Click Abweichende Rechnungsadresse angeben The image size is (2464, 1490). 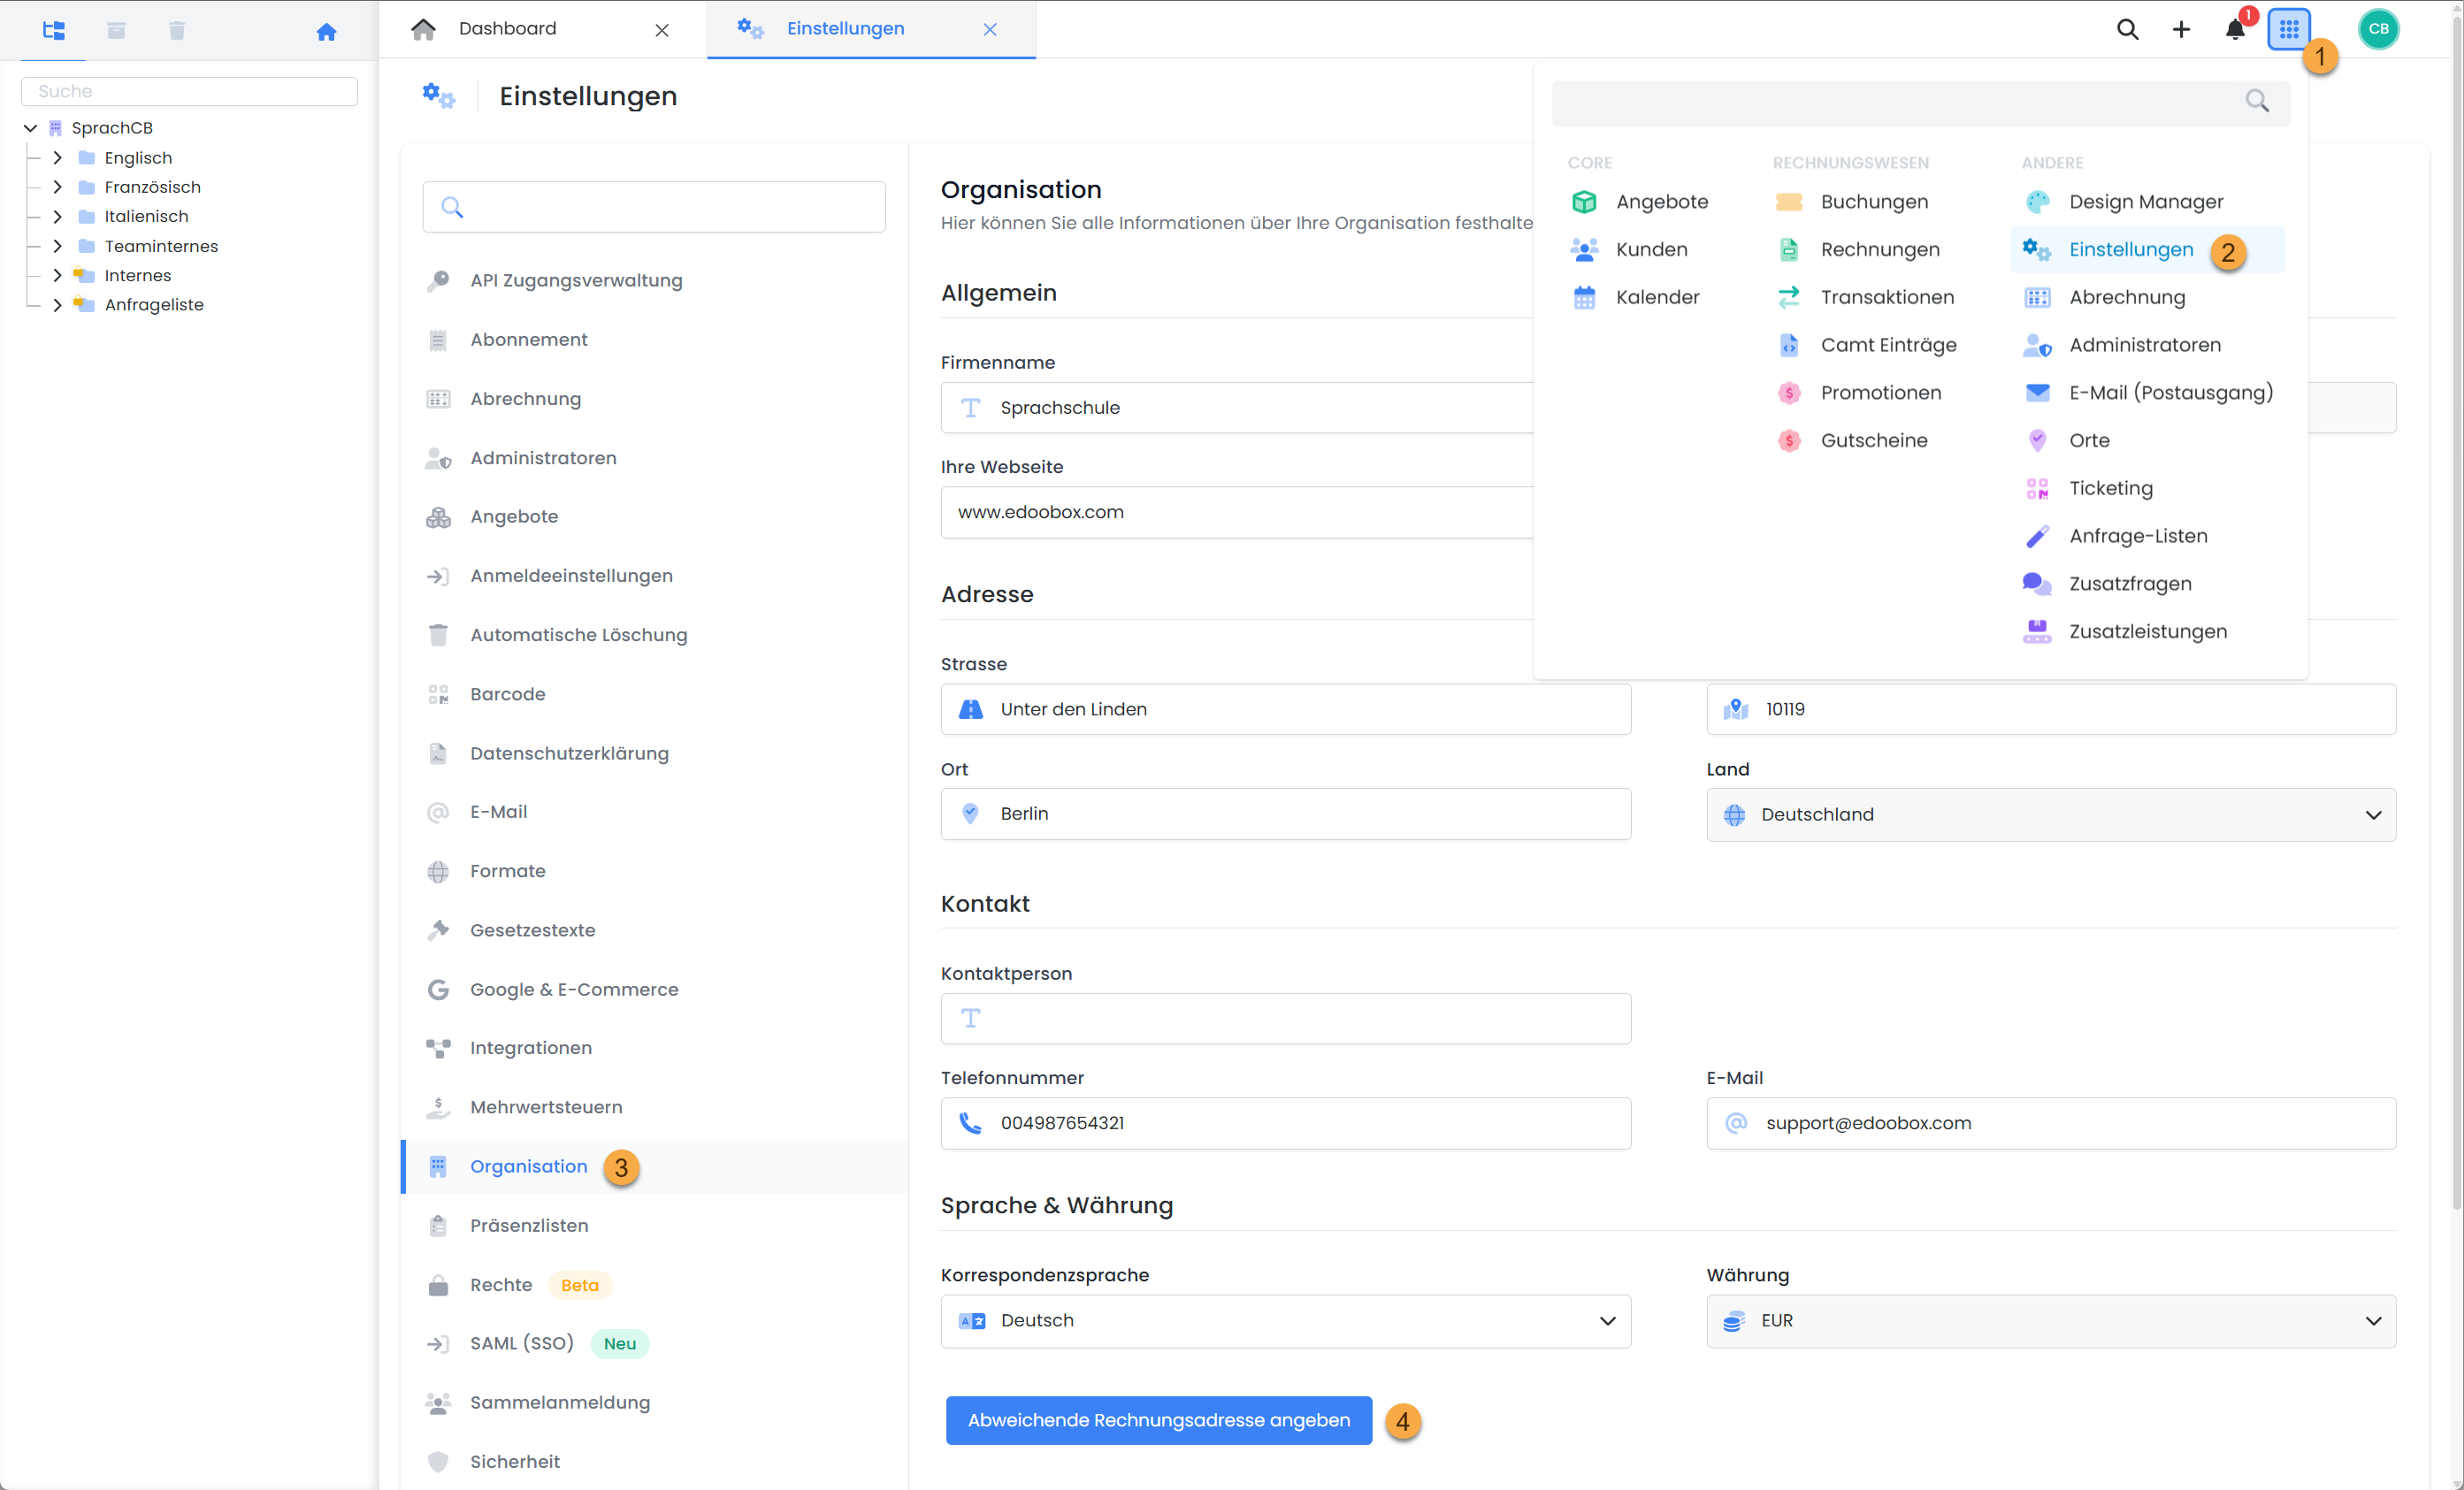tap(1157, 1420)
